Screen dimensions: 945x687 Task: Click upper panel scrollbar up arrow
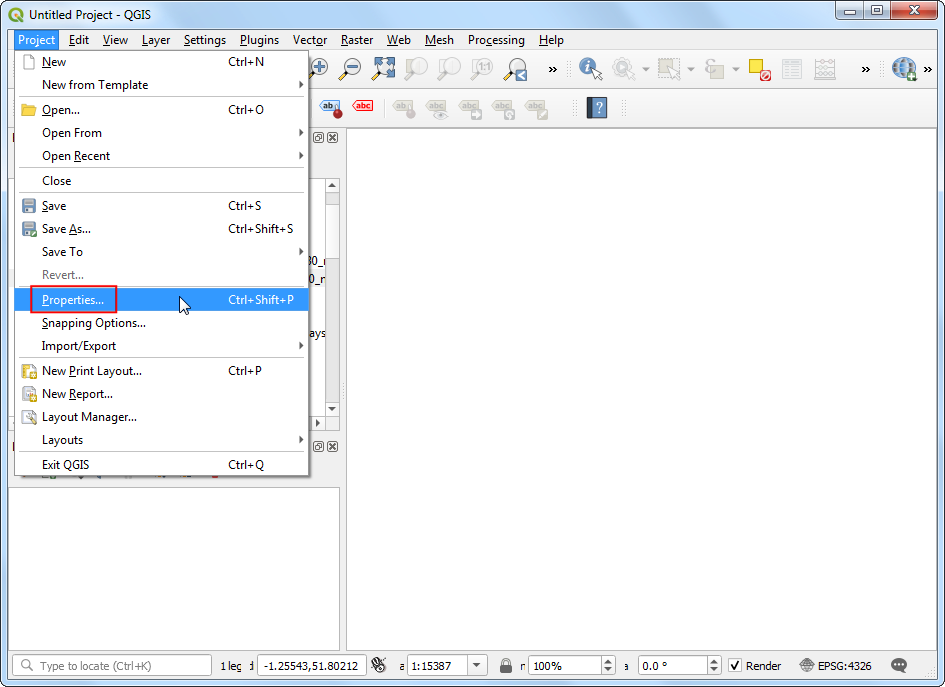coord(332,185)
